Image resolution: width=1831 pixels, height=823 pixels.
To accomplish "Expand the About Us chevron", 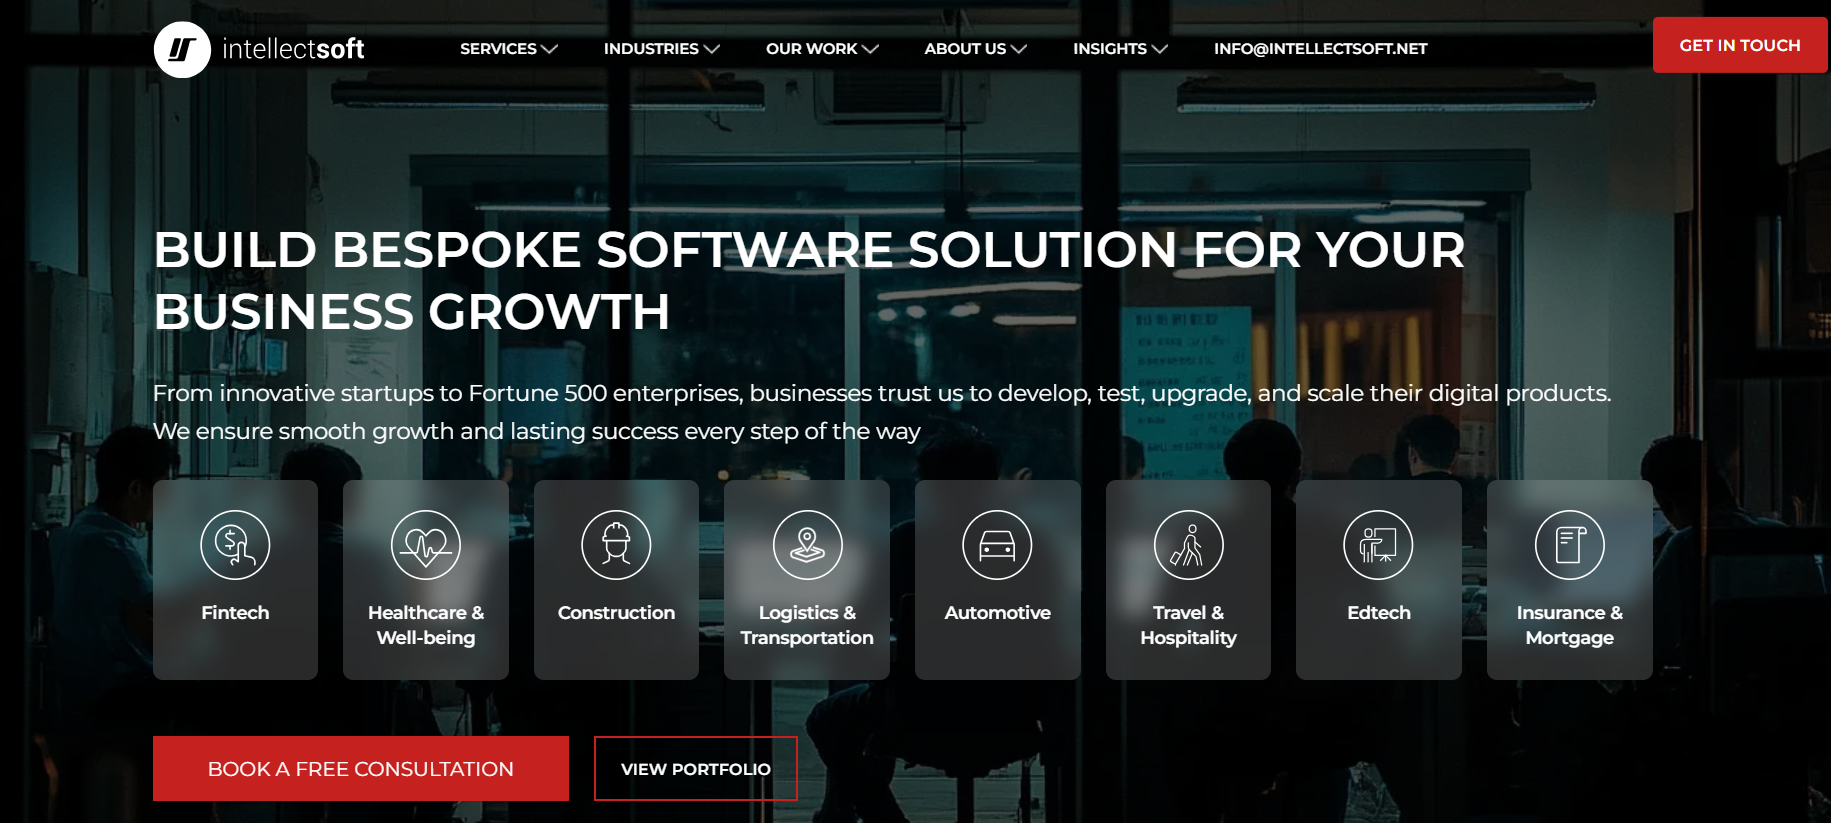I will [1019, 49].
